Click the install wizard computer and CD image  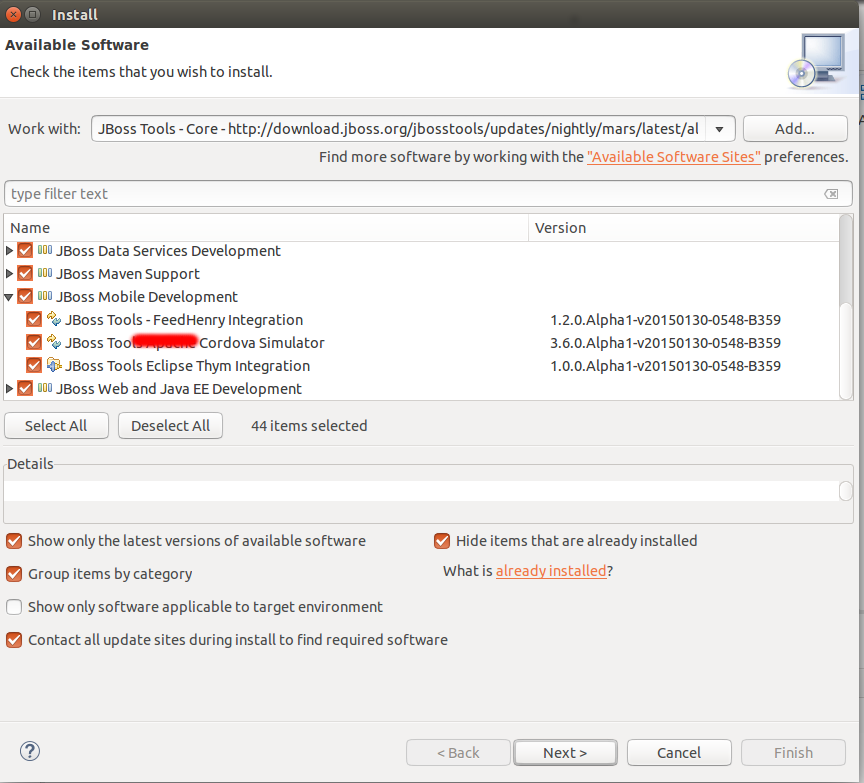tap(817, 61)
